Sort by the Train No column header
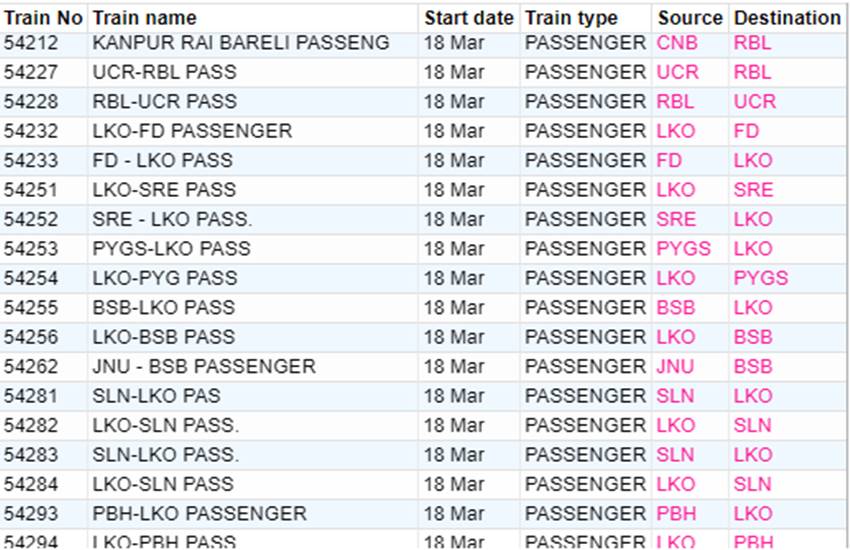The image size is (850, 550). 43,18
